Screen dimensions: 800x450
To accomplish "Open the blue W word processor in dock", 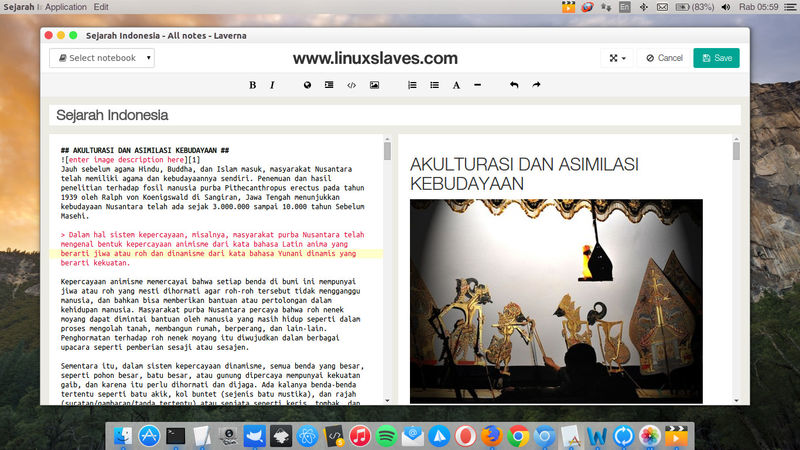I will [596, 436].
